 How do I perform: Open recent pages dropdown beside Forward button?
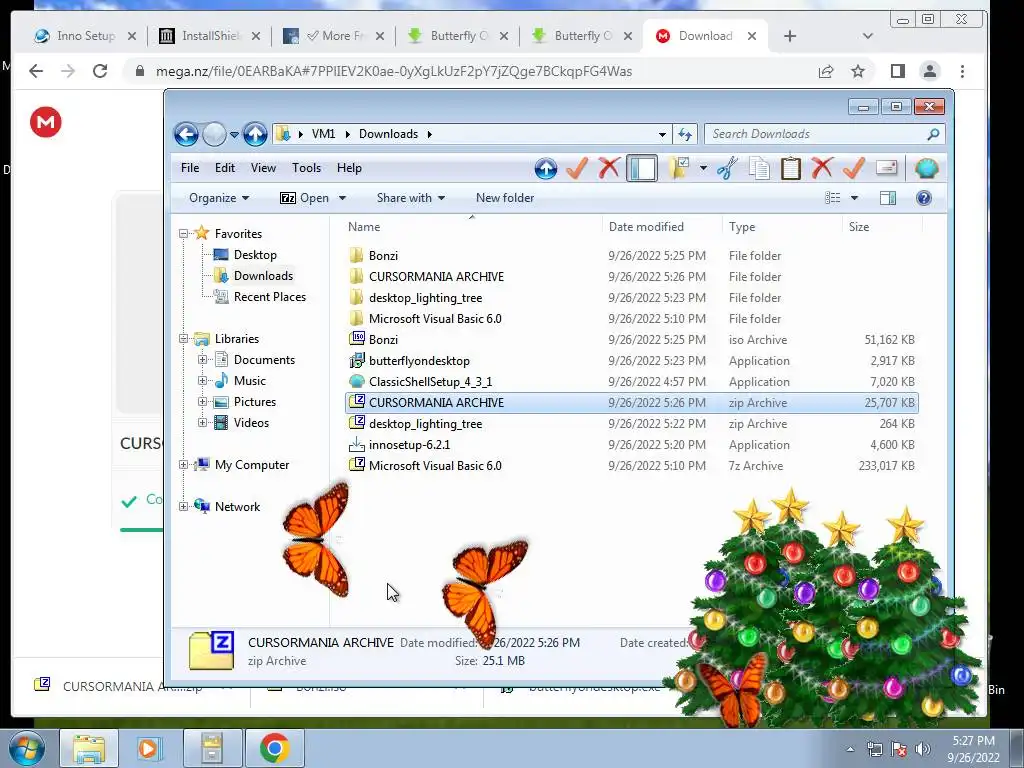(x=234, y=135)
